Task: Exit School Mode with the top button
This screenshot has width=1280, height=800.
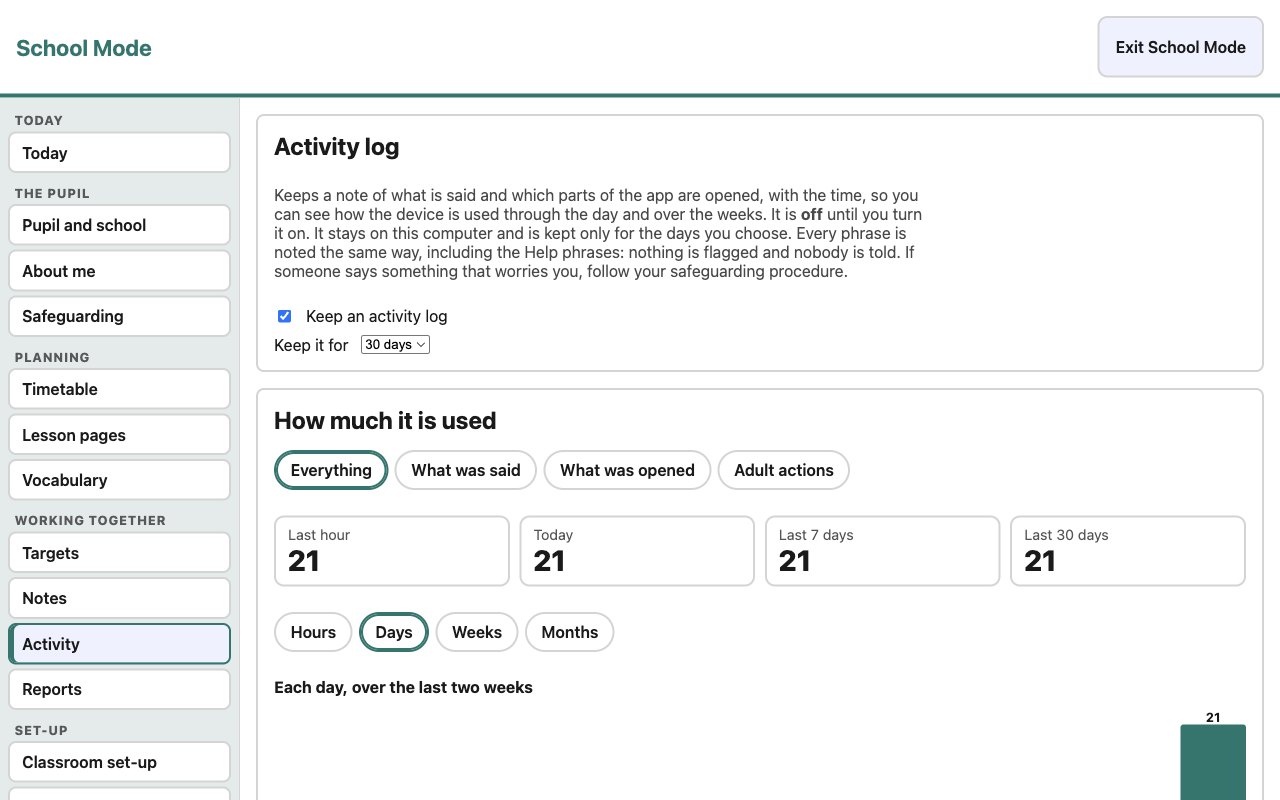Action: [1180, 47]
